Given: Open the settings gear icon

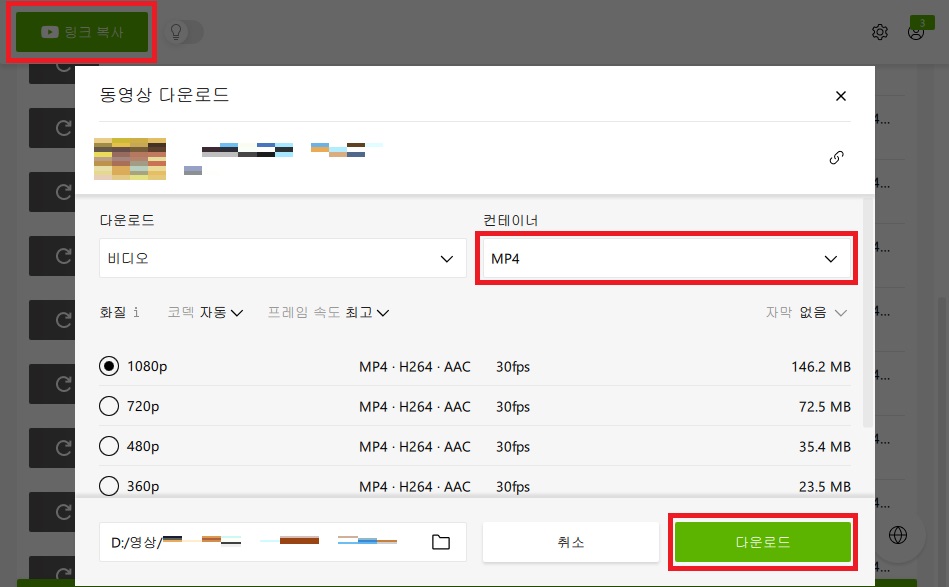Looking at the screenshot, I should (879, 31).
